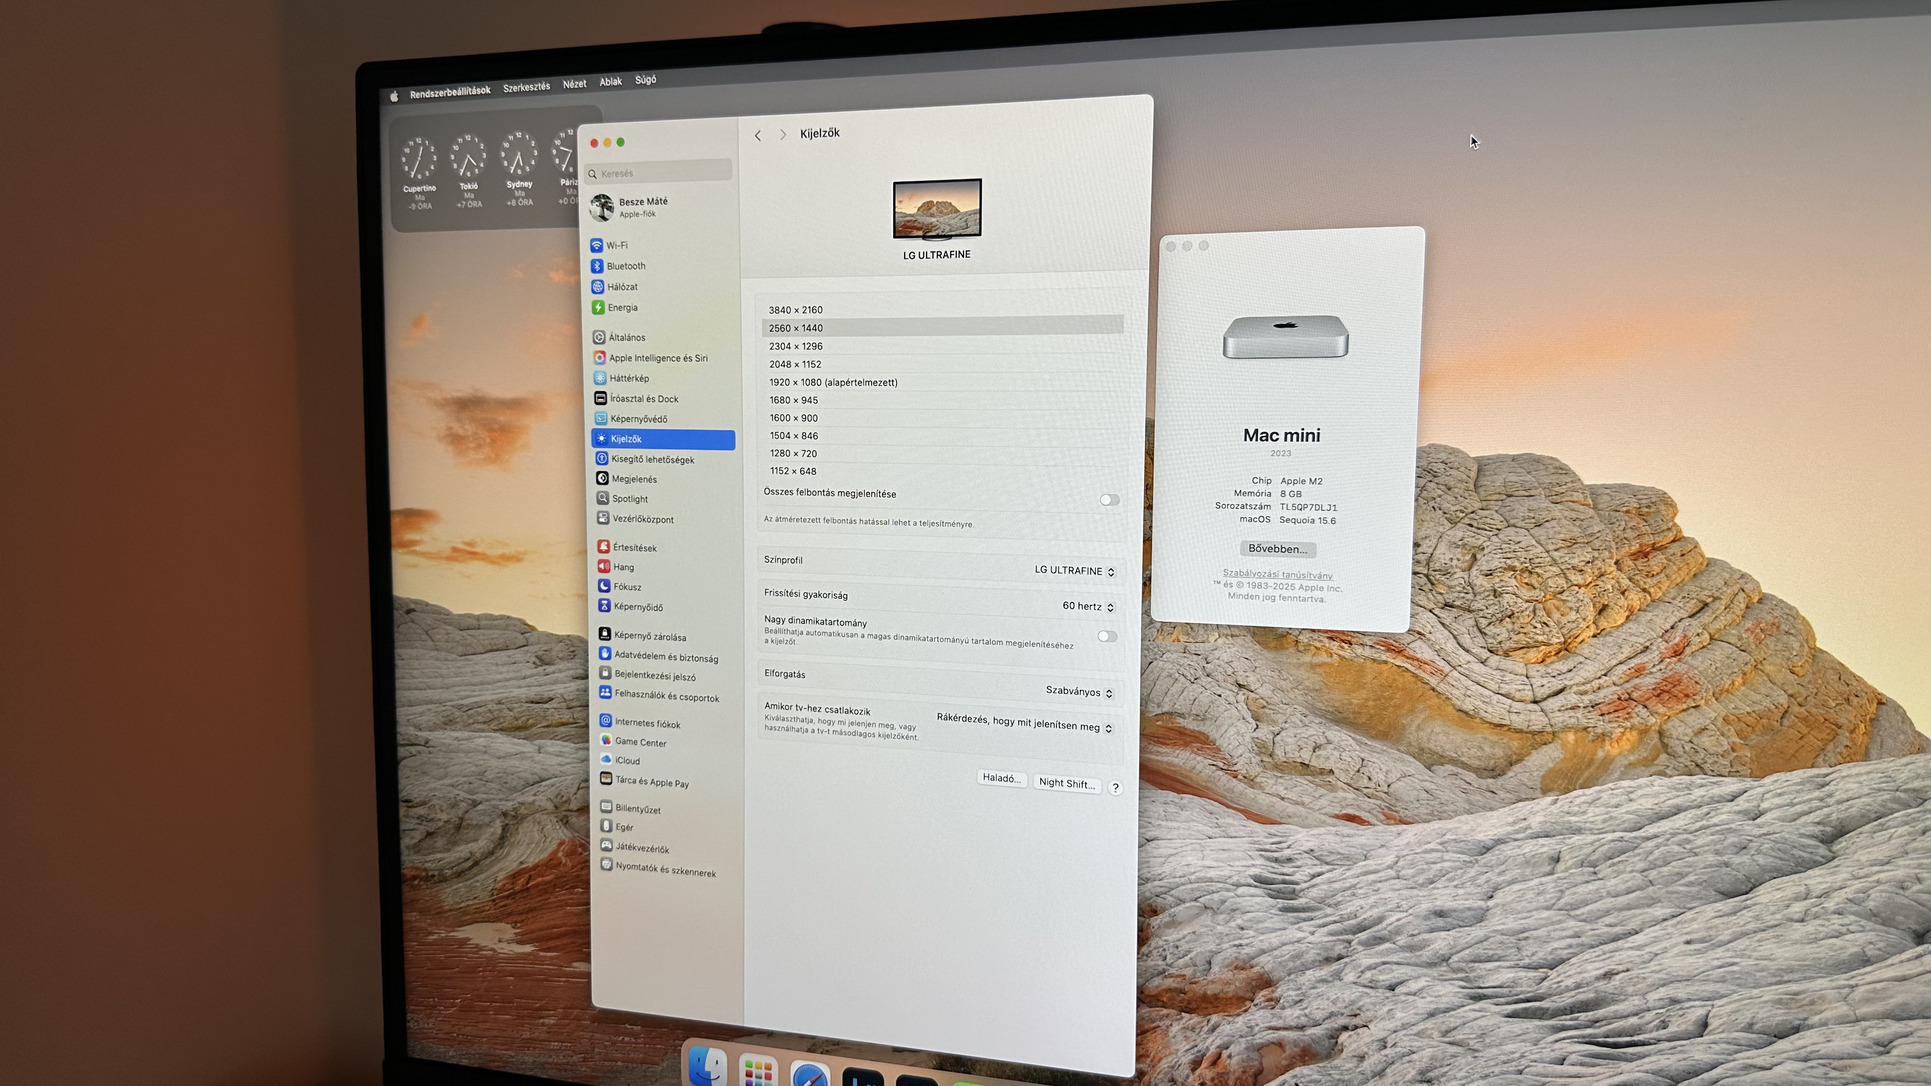Click the Keresés search field
Screen dimensions: 1931x1086
660,173
